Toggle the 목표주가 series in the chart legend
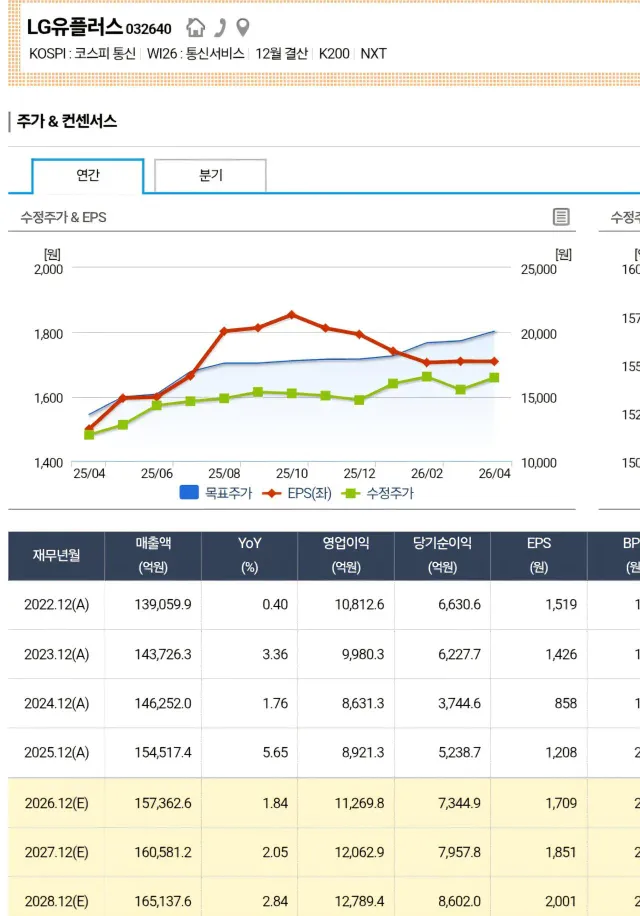 (215, 493)
